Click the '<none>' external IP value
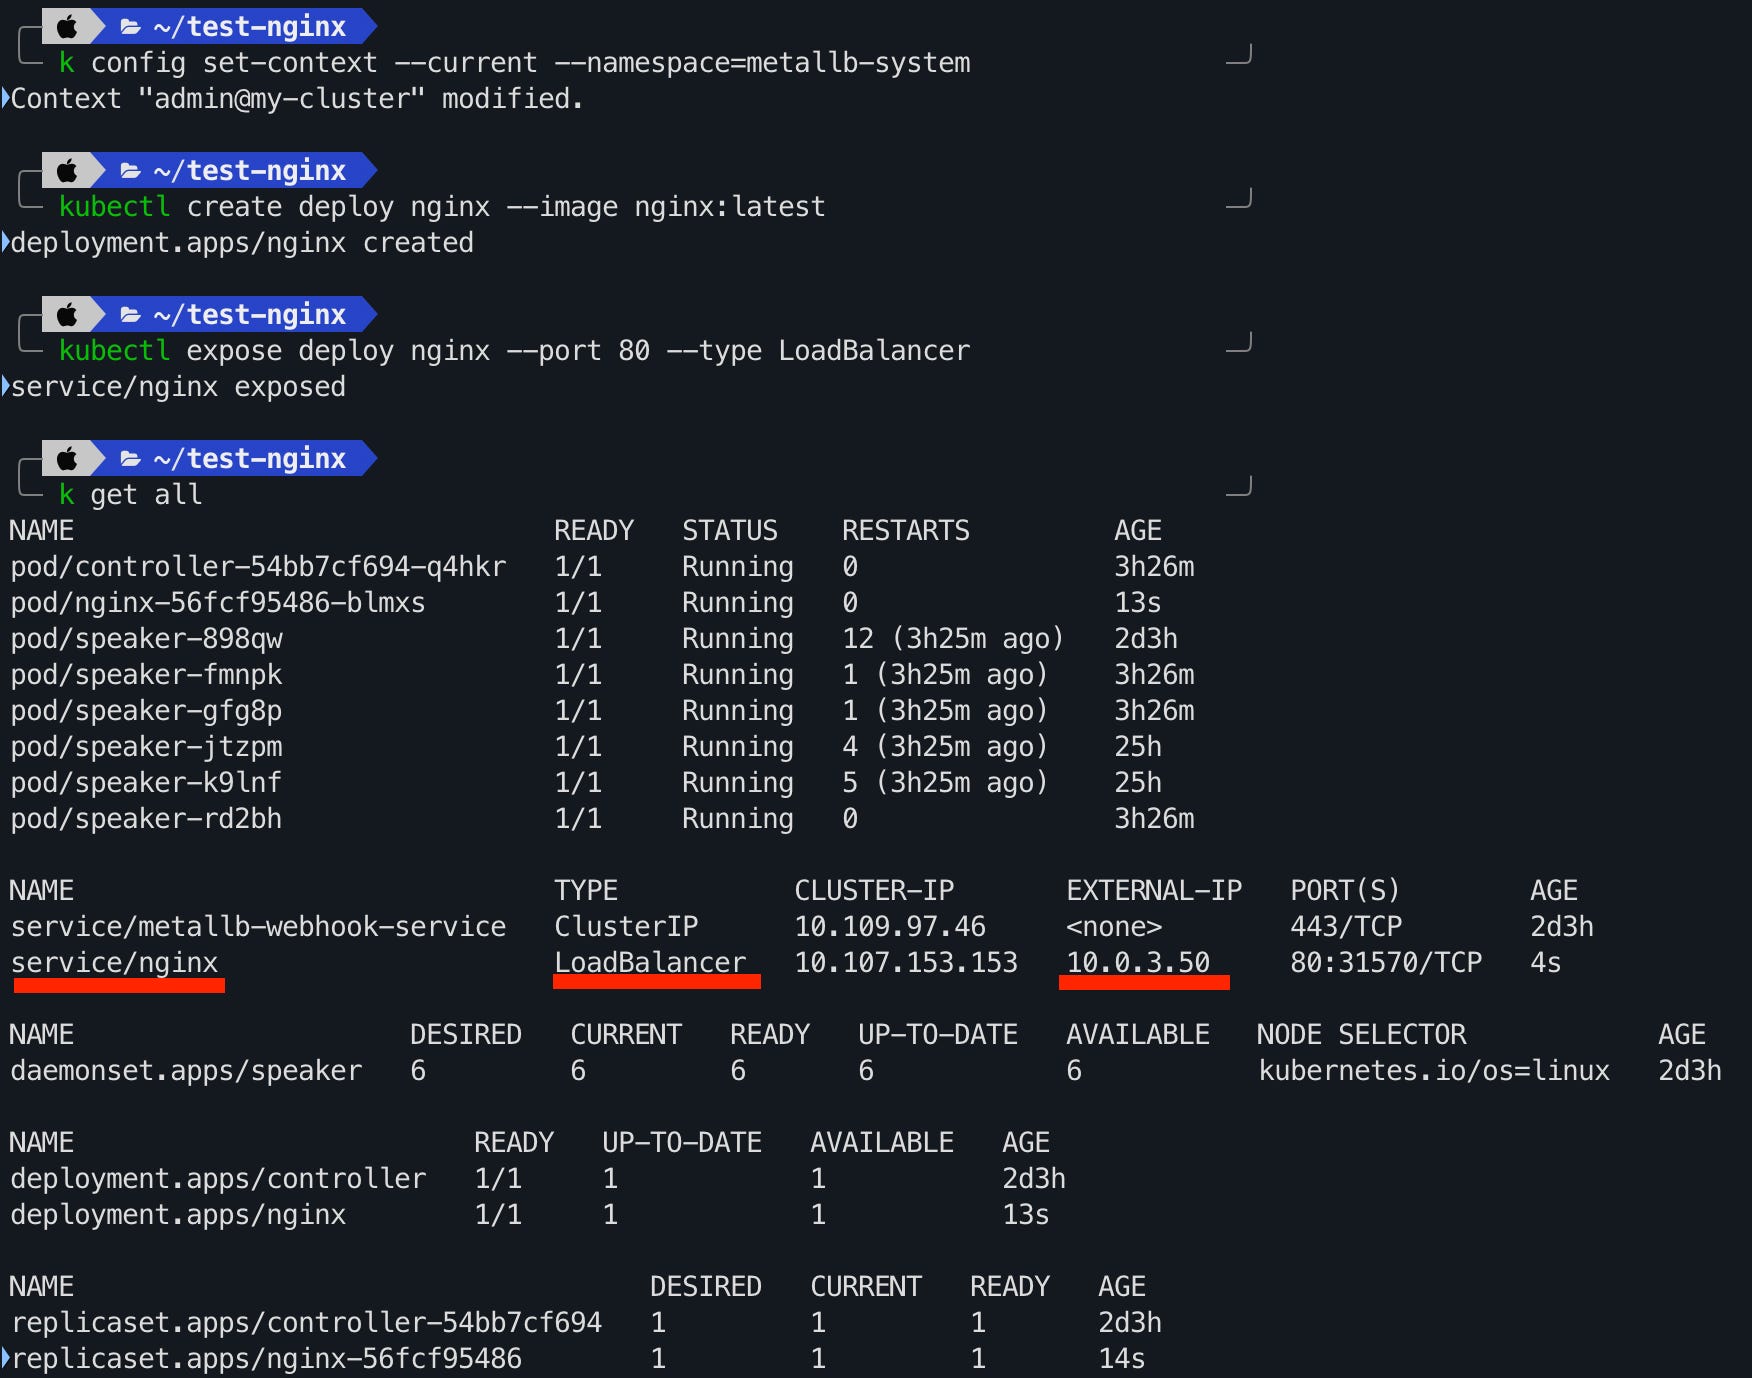Image resolution: width=1752 pixels, height=1378 pixels. [x=1114, y=927]
